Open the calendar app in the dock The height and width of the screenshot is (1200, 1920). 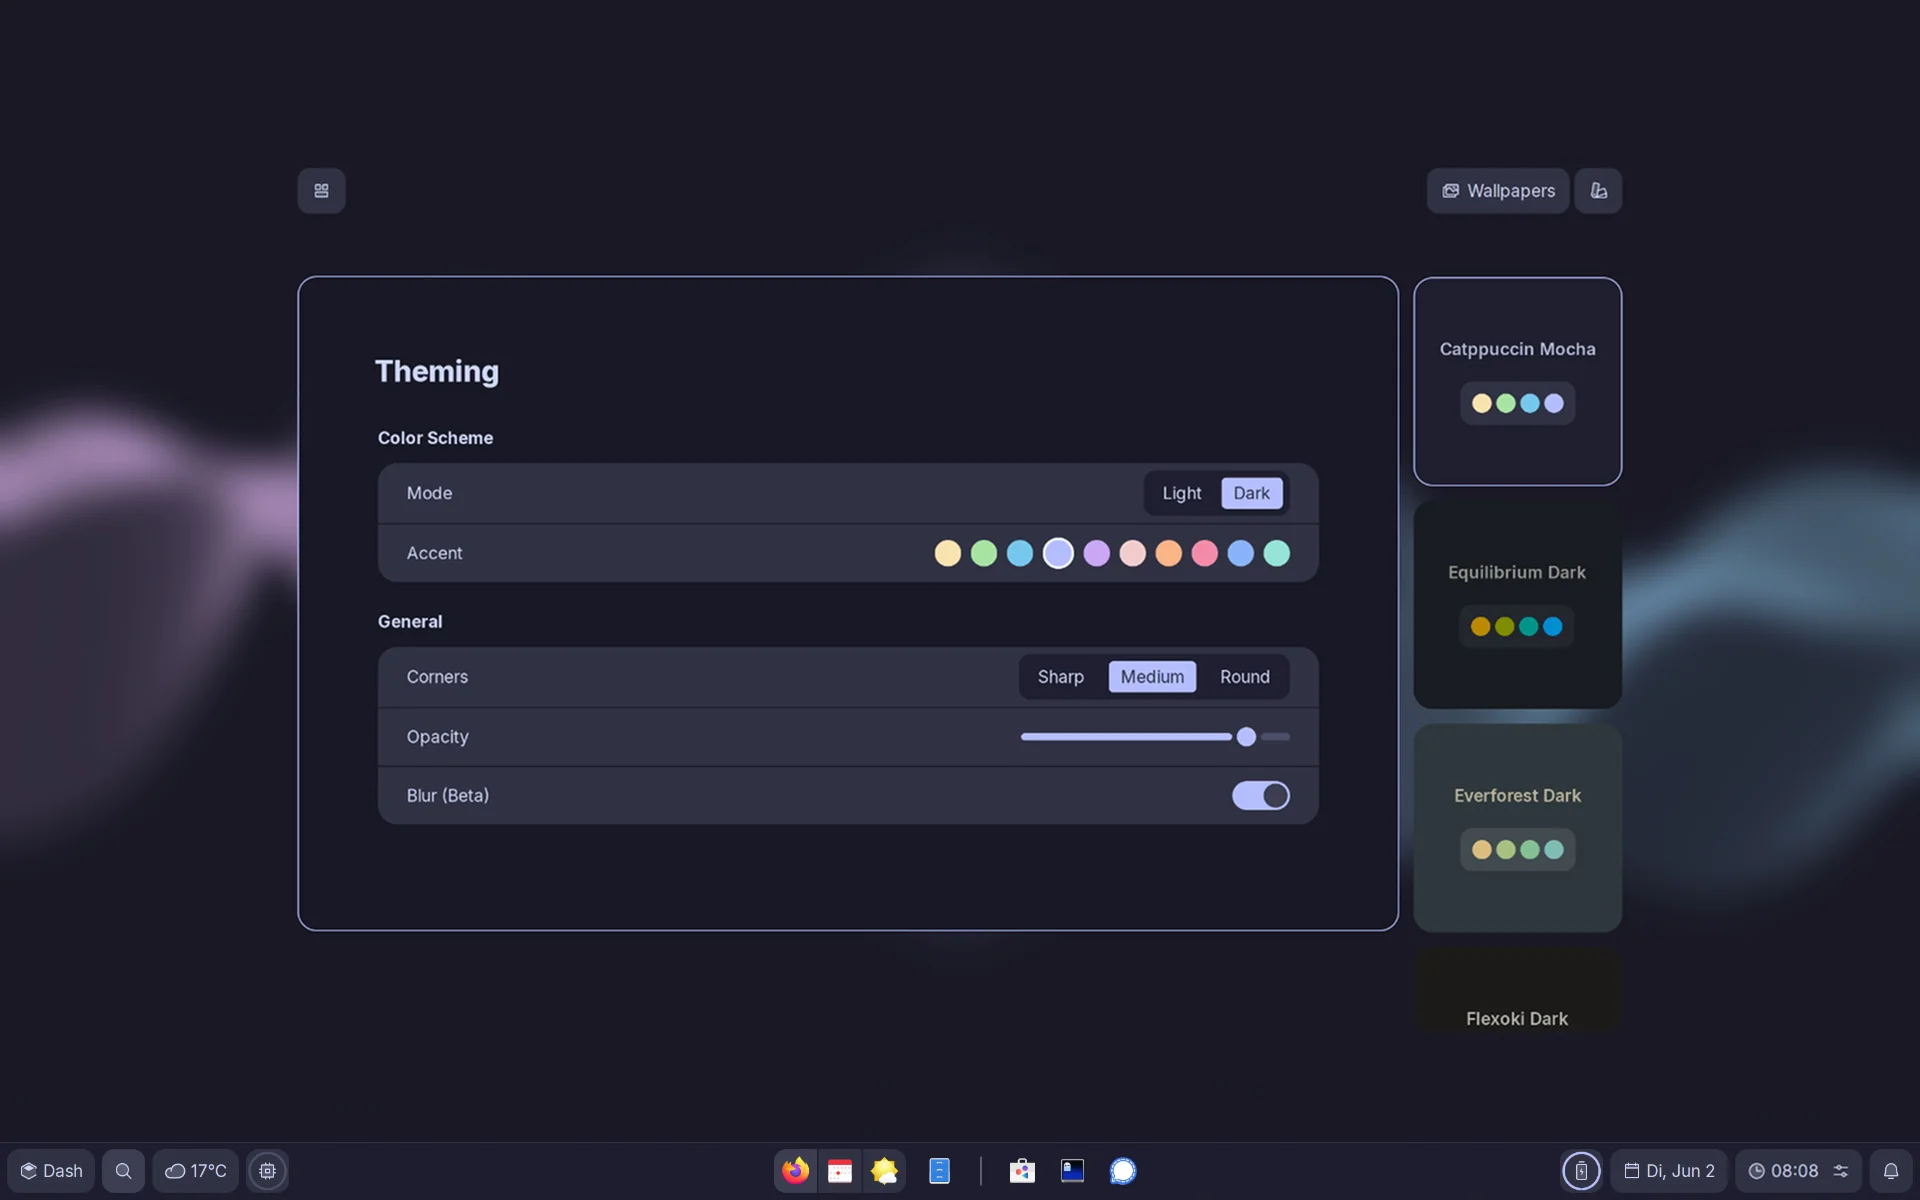(x=840, y=1170)
